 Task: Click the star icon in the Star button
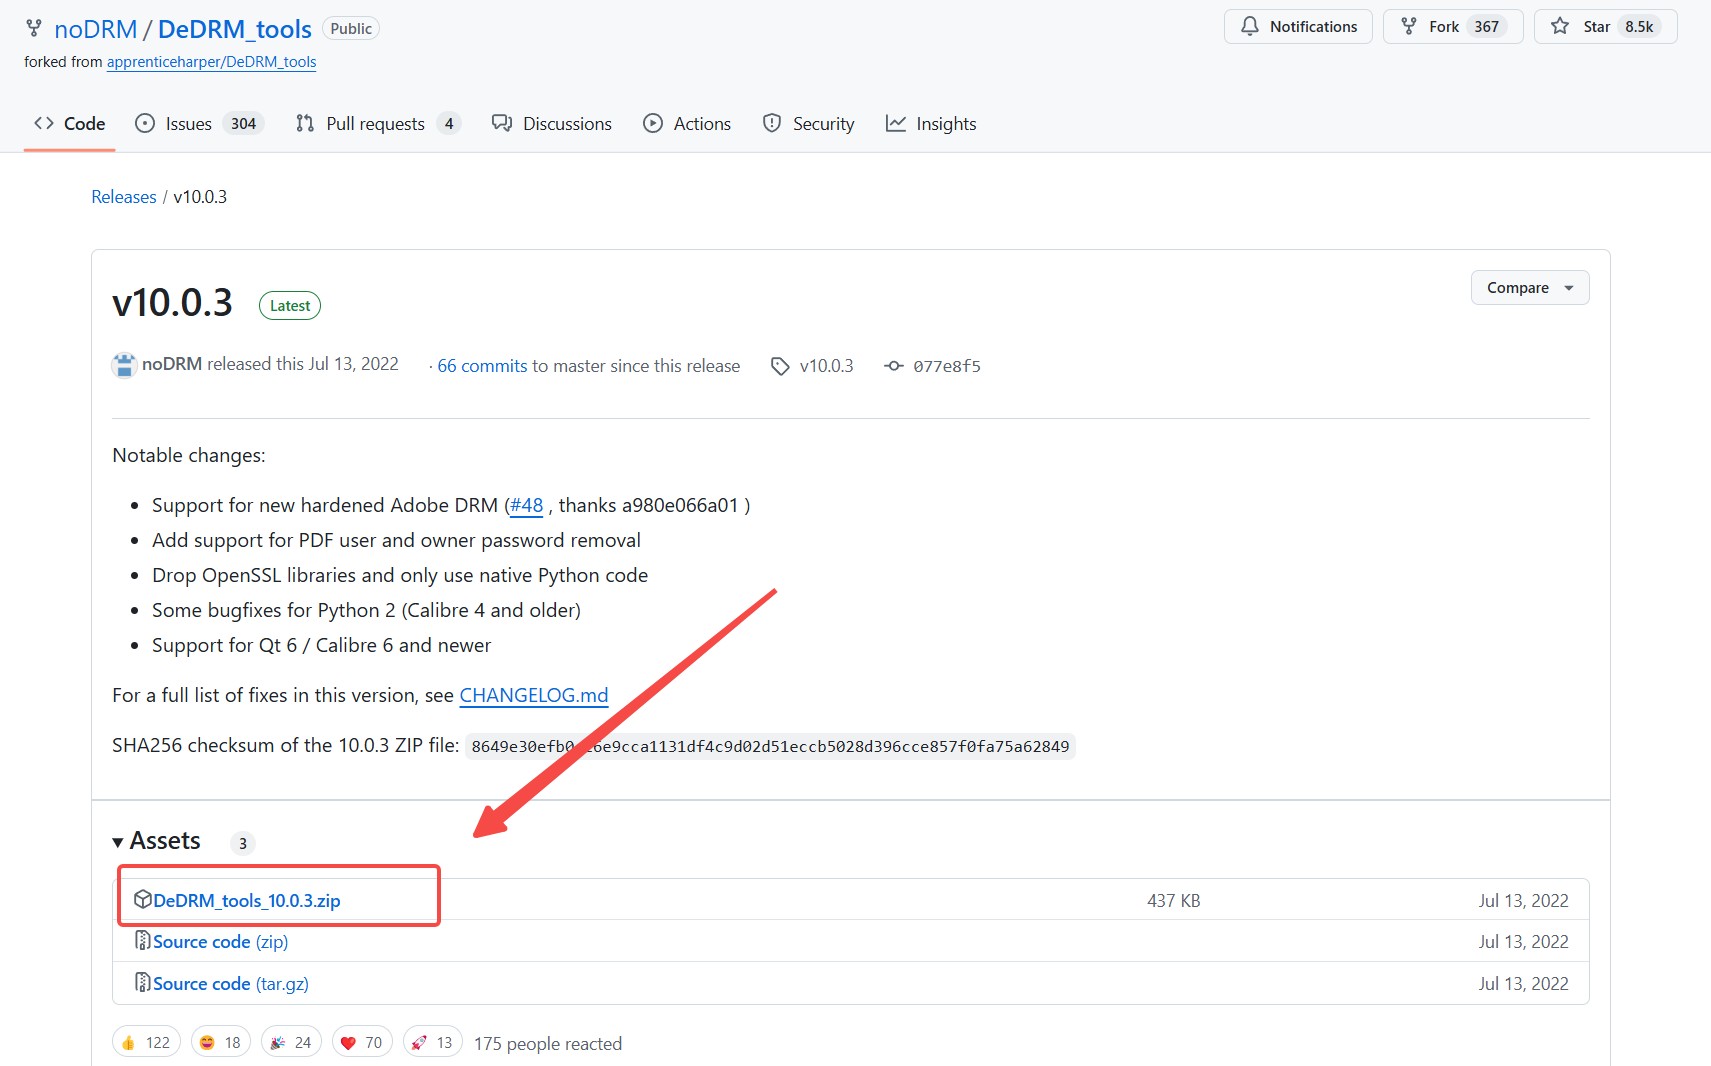(x=1560, y=27)
